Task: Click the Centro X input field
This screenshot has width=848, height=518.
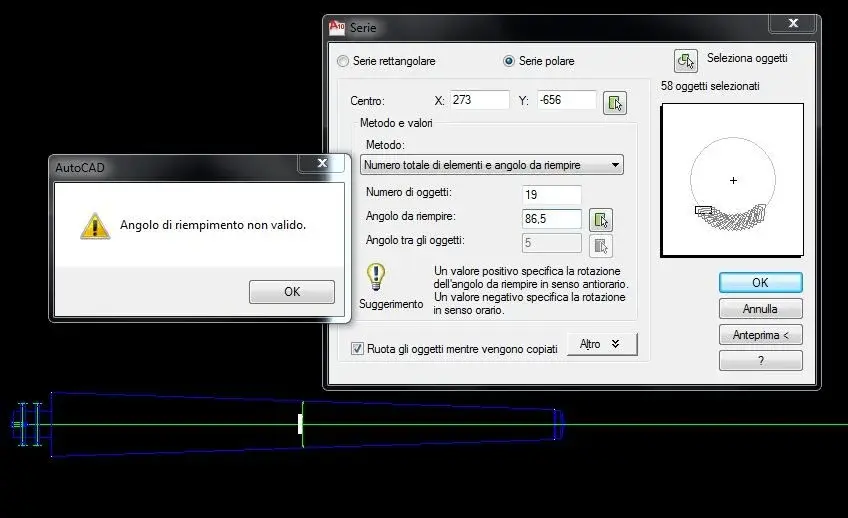Action: click(x=480, y=100)
